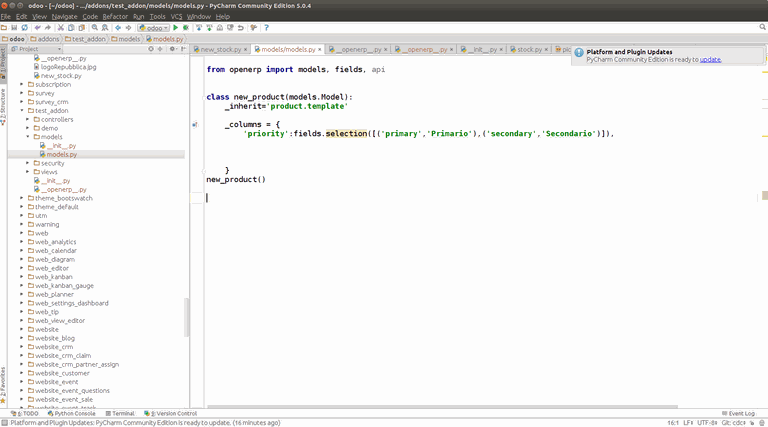Start debugging with the bug icon
The image size is (768, 427).
tap(186, 28)
